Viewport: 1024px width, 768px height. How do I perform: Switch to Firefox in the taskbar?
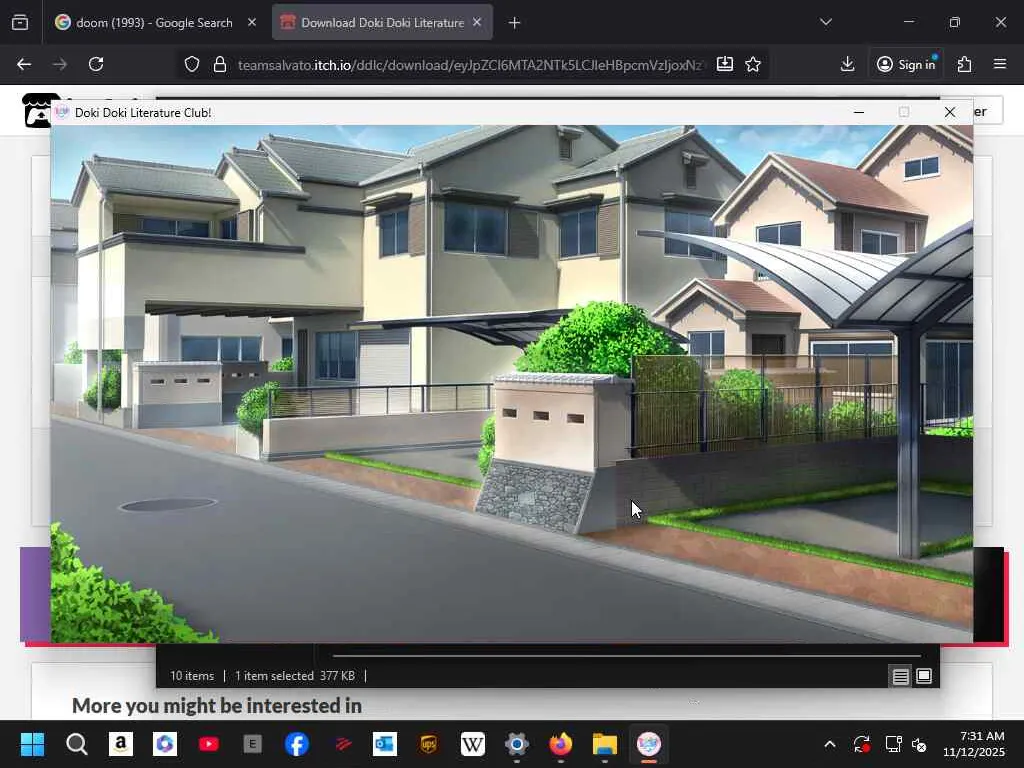click(x=560, y=744)
